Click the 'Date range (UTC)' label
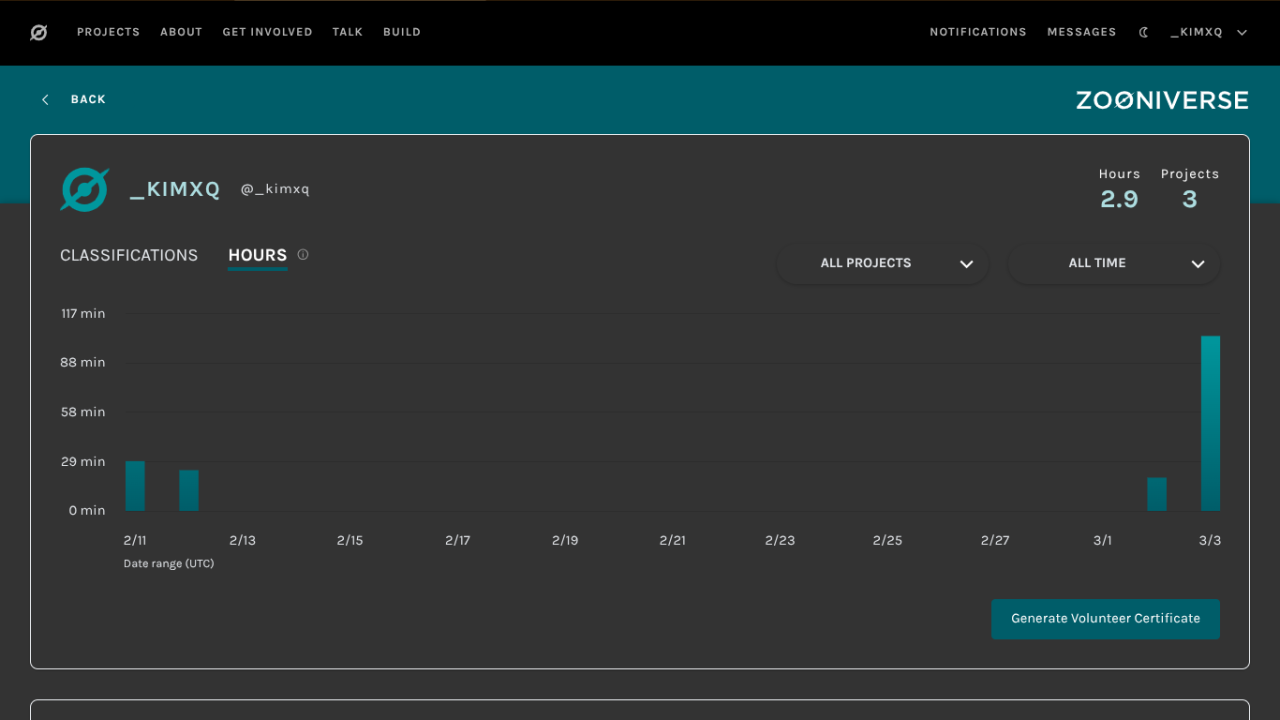Screen dimensions: 1280x720 click(169, 564)
